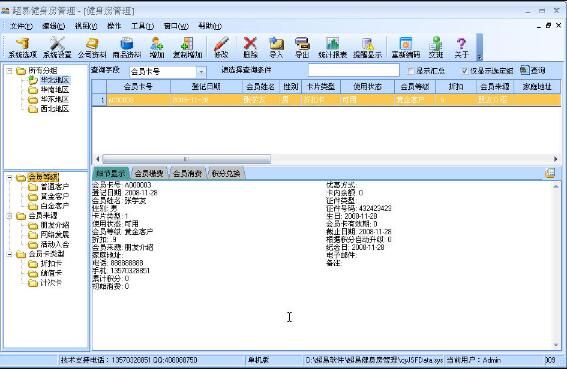
Task: Collapse the 会员来源 tree node
Action: click(x=10, y=216)
